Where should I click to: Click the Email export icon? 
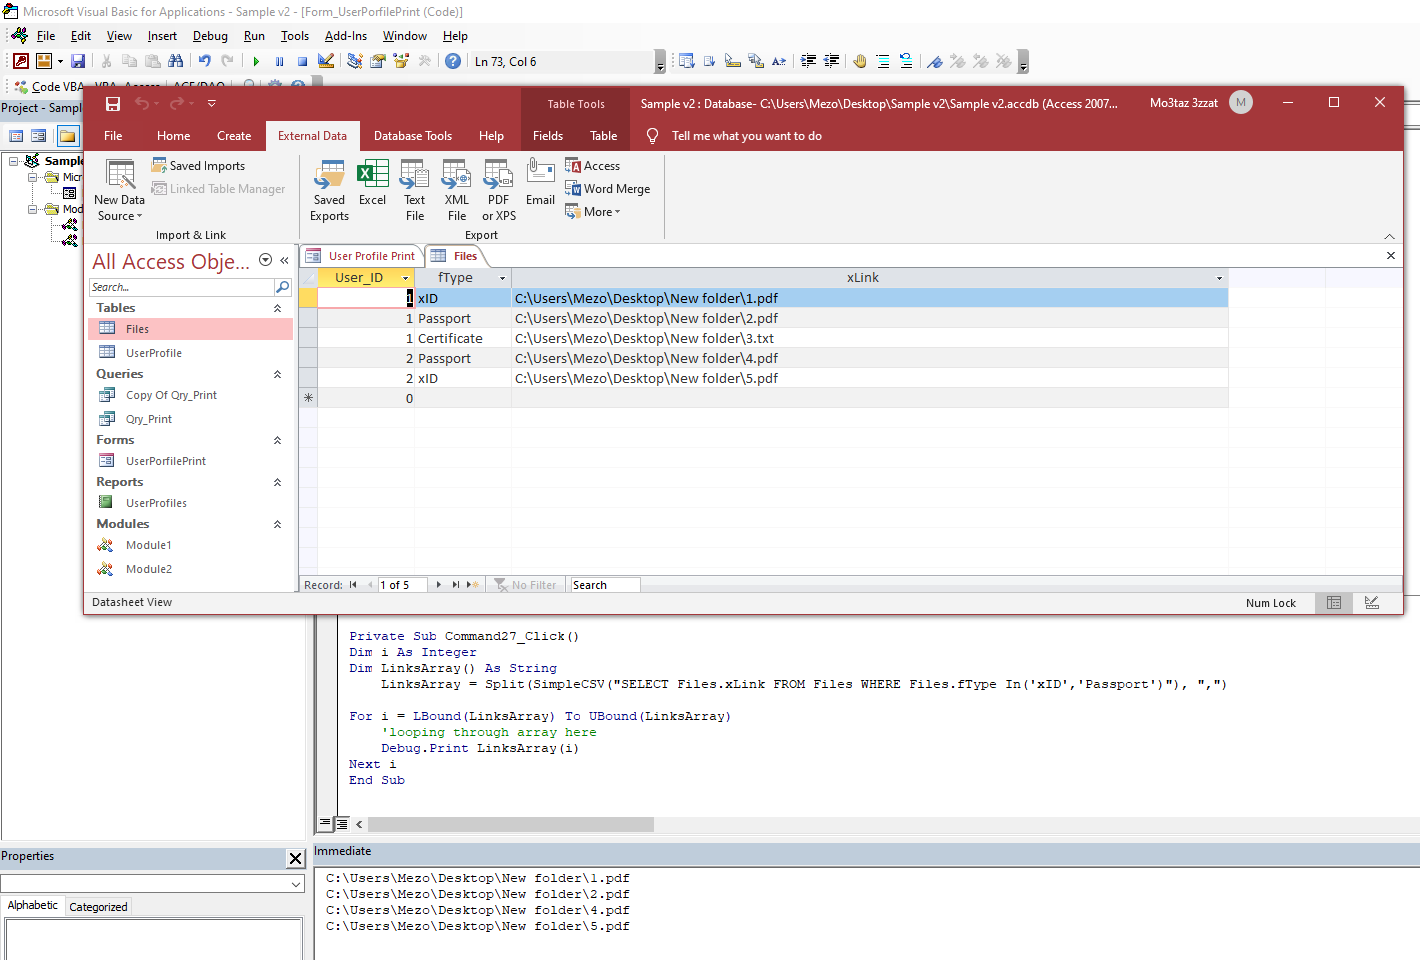tap(540, 183)
